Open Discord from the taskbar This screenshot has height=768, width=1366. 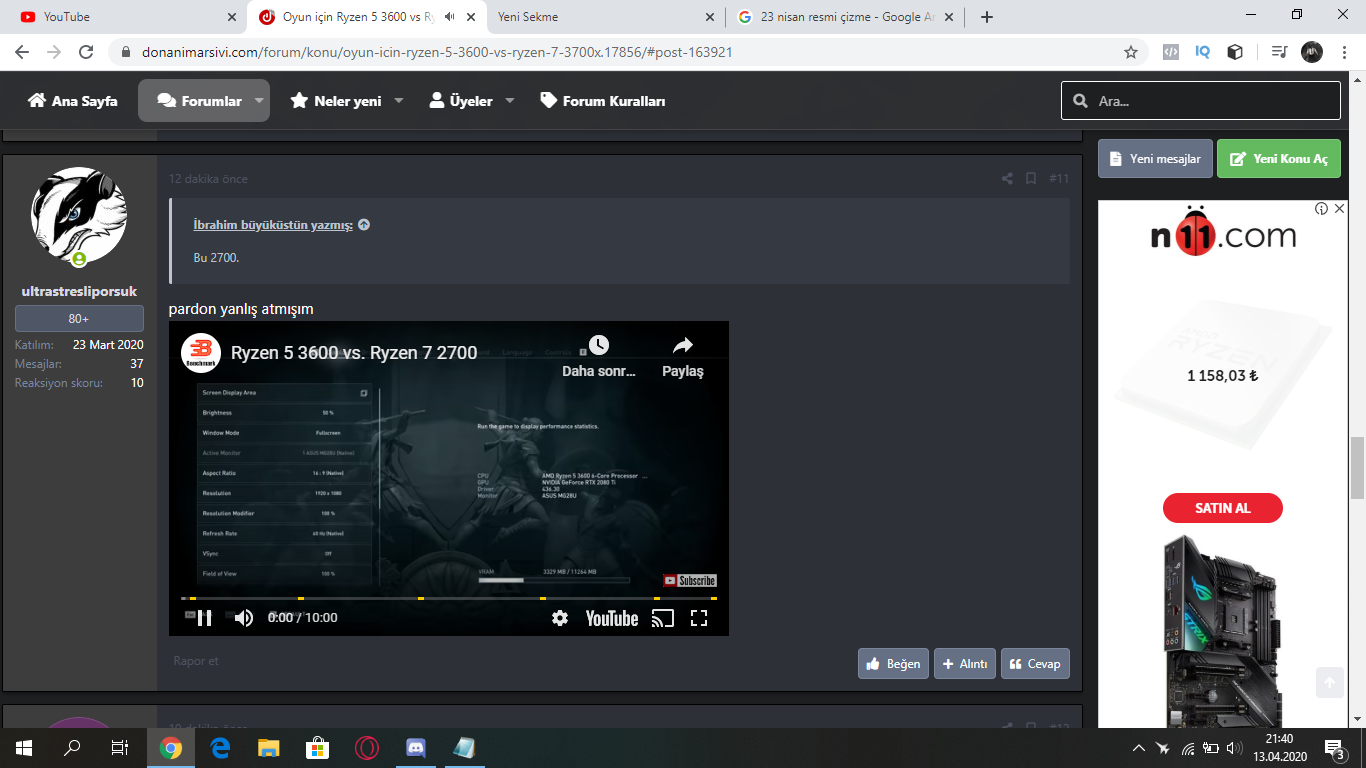[416, 748]
